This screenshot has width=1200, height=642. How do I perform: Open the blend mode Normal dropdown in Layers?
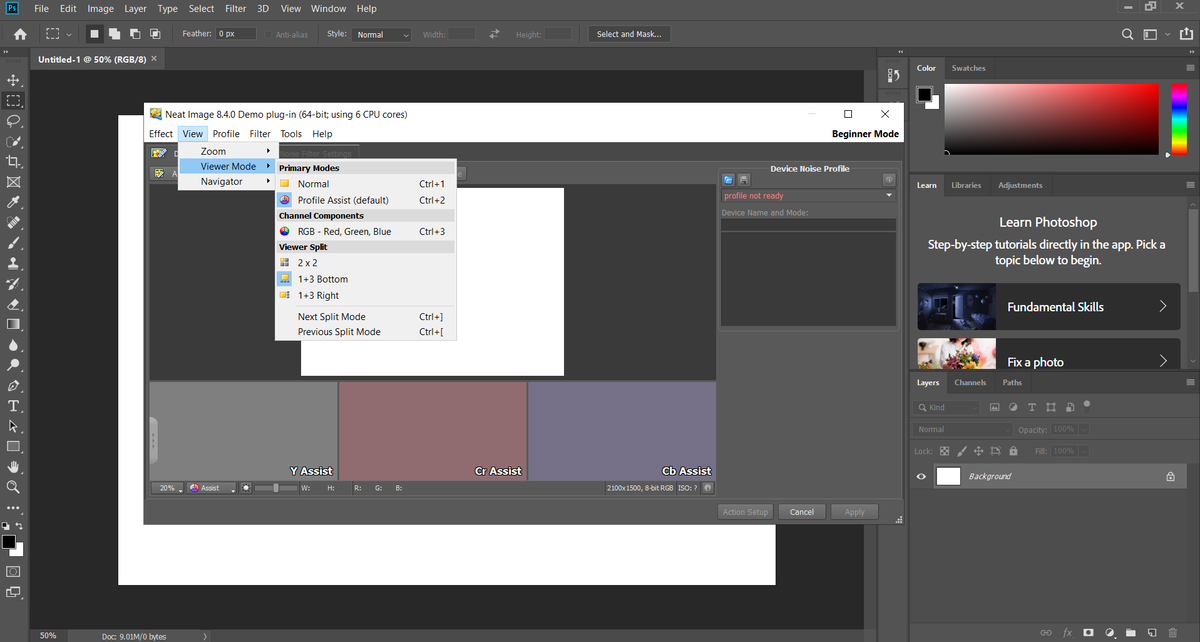pyautogui.click(x=961, y=429)
